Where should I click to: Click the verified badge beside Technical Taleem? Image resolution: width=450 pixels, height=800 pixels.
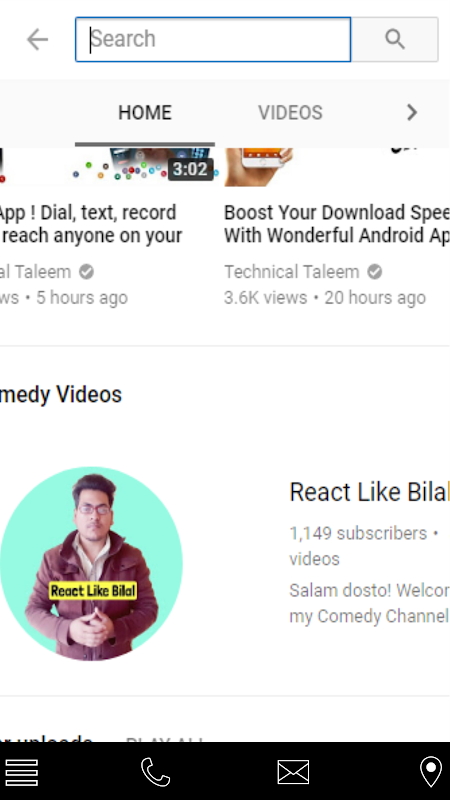[375, 272]
